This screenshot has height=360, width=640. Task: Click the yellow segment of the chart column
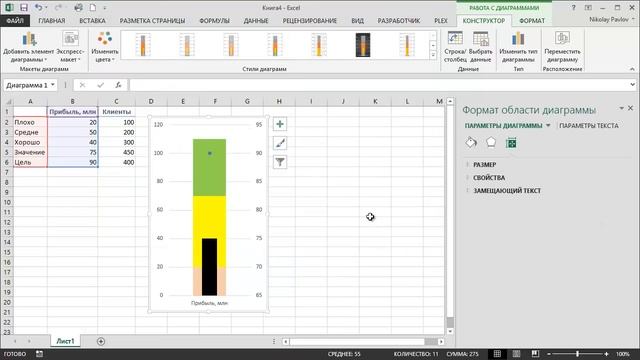(x=209, y=217)
